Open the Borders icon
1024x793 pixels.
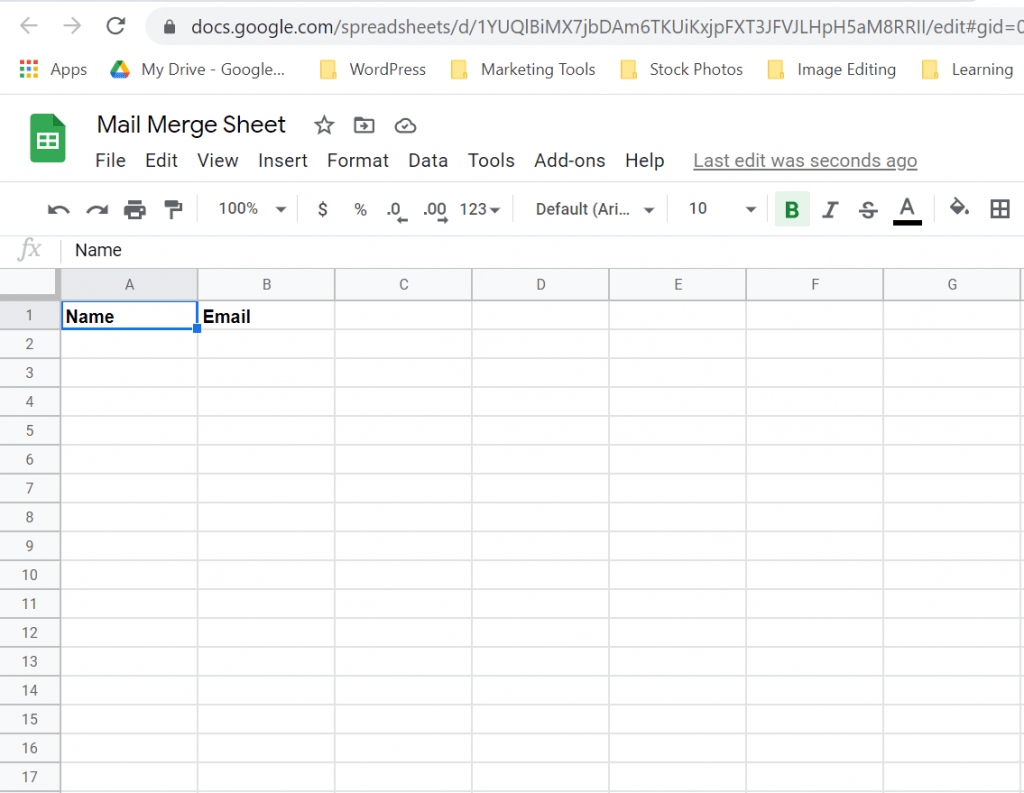pyautogui.click(x=999, y=209)
